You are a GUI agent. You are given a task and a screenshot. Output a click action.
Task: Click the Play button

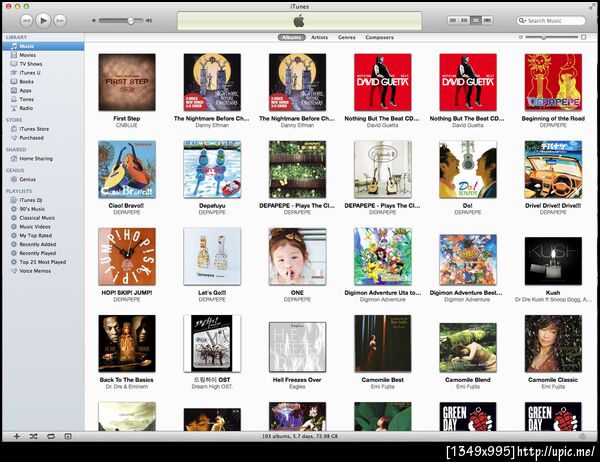[43, 20]
